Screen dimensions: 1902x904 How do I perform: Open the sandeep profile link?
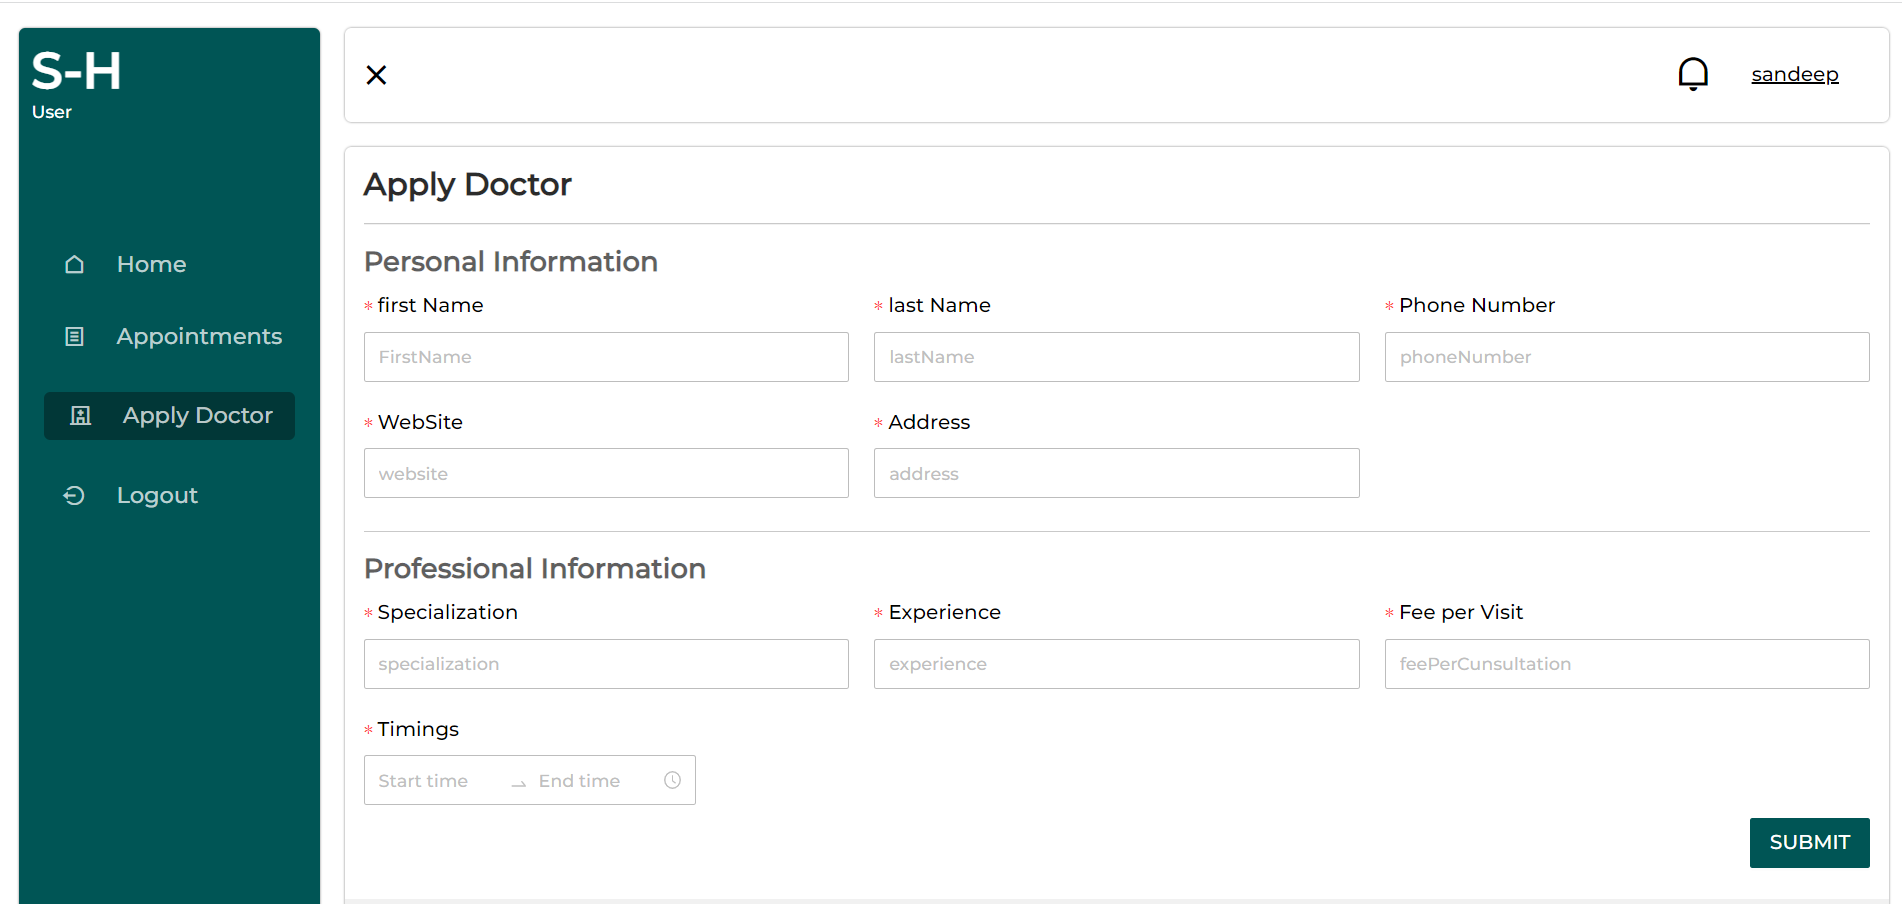(1794, 75)
